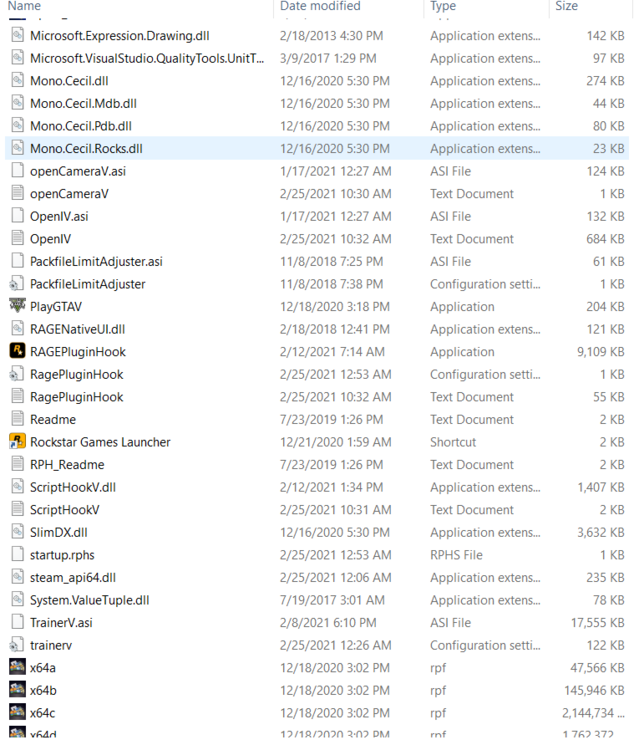The width and height of the screenshot is (639, 750).
Task: Select the RagePluginHook text document name
Action: point(77,397)
